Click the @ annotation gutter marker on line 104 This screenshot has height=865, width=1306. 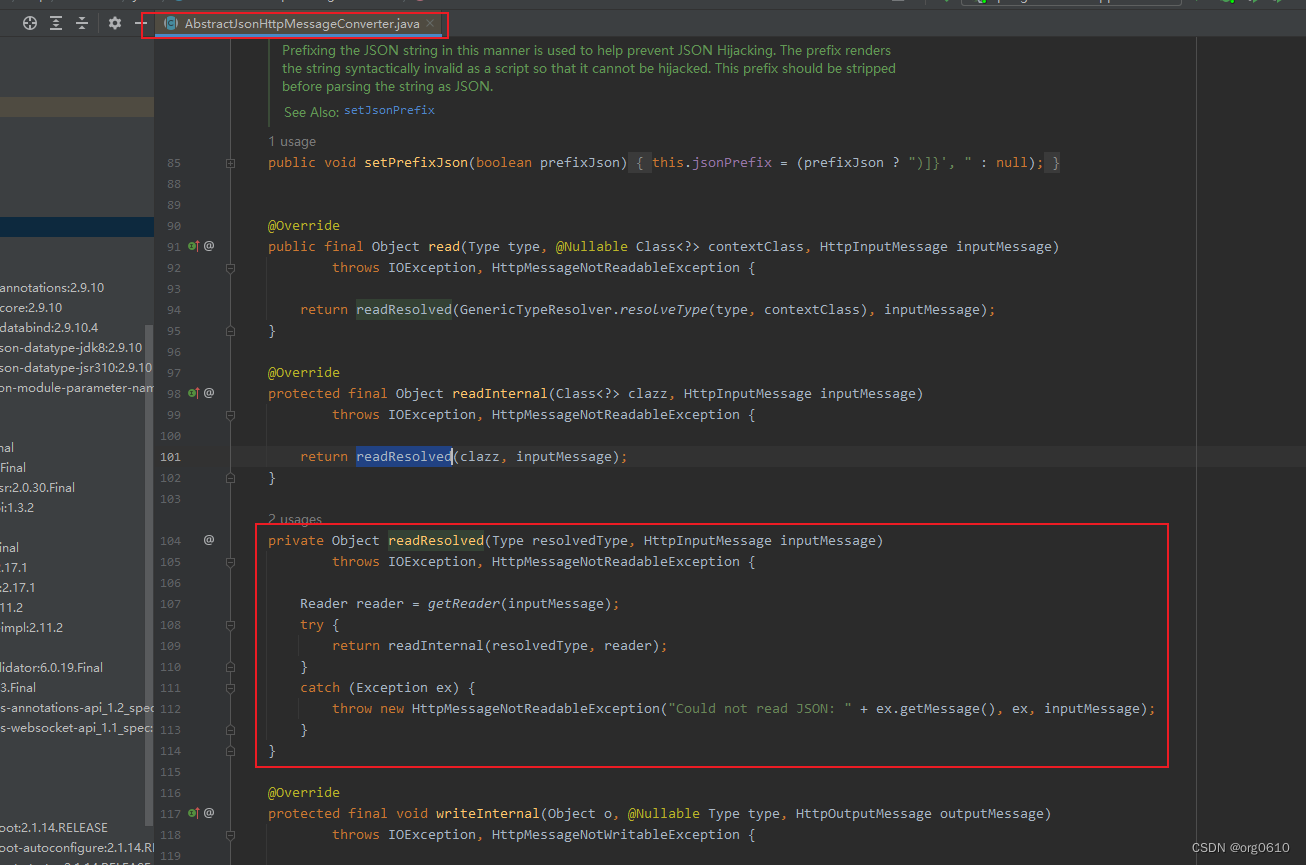pyautogui.click(x=209, y=540)
